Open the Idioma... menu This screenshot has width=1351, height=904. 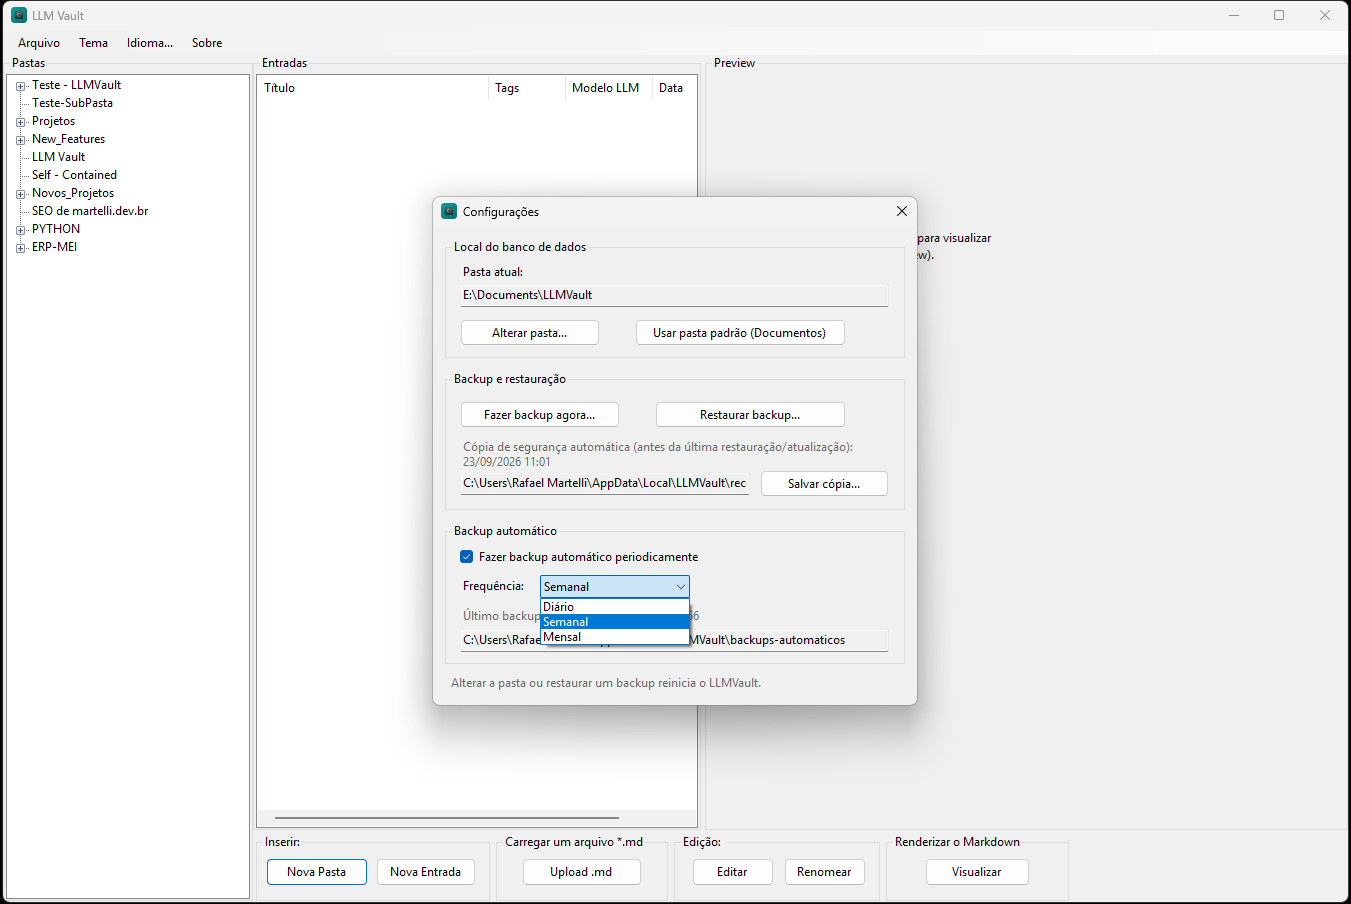tap(150, 43)
